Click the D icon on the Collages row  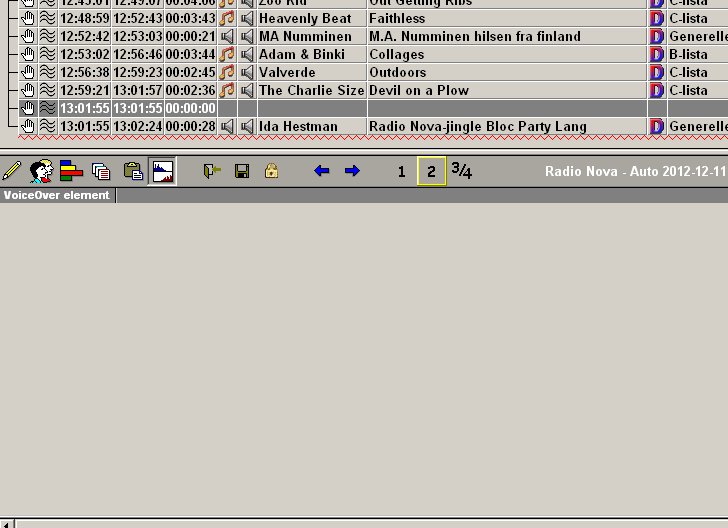coord(657,54)
